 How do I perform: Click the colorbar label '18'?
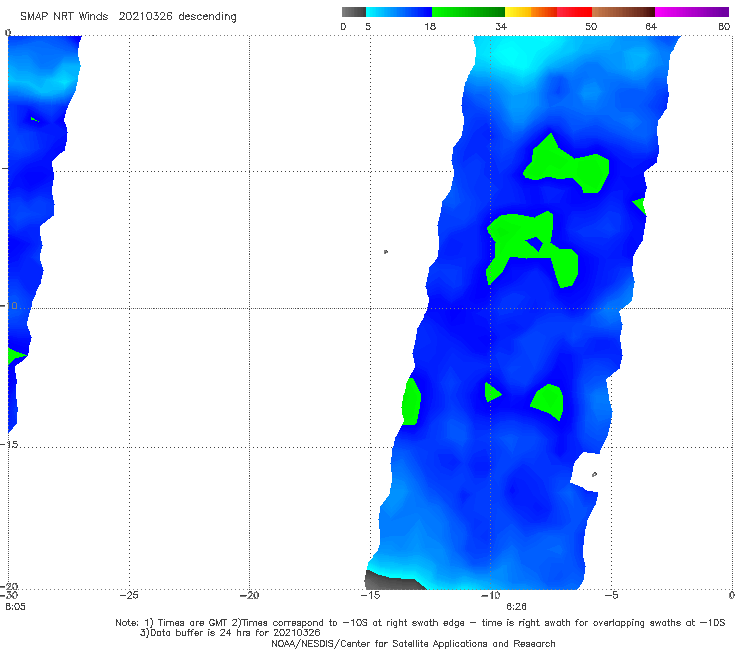[x=430, y=27]
